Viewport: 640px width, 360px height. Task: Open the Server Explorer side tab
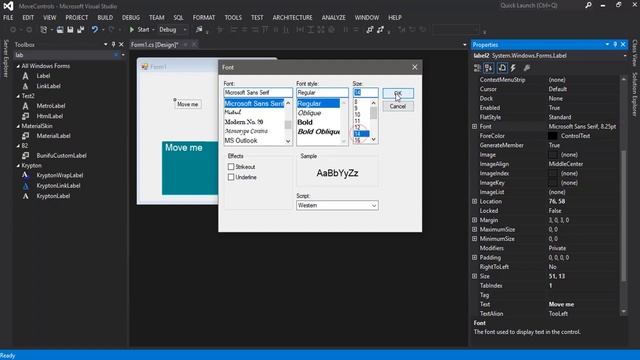[6, 58]
